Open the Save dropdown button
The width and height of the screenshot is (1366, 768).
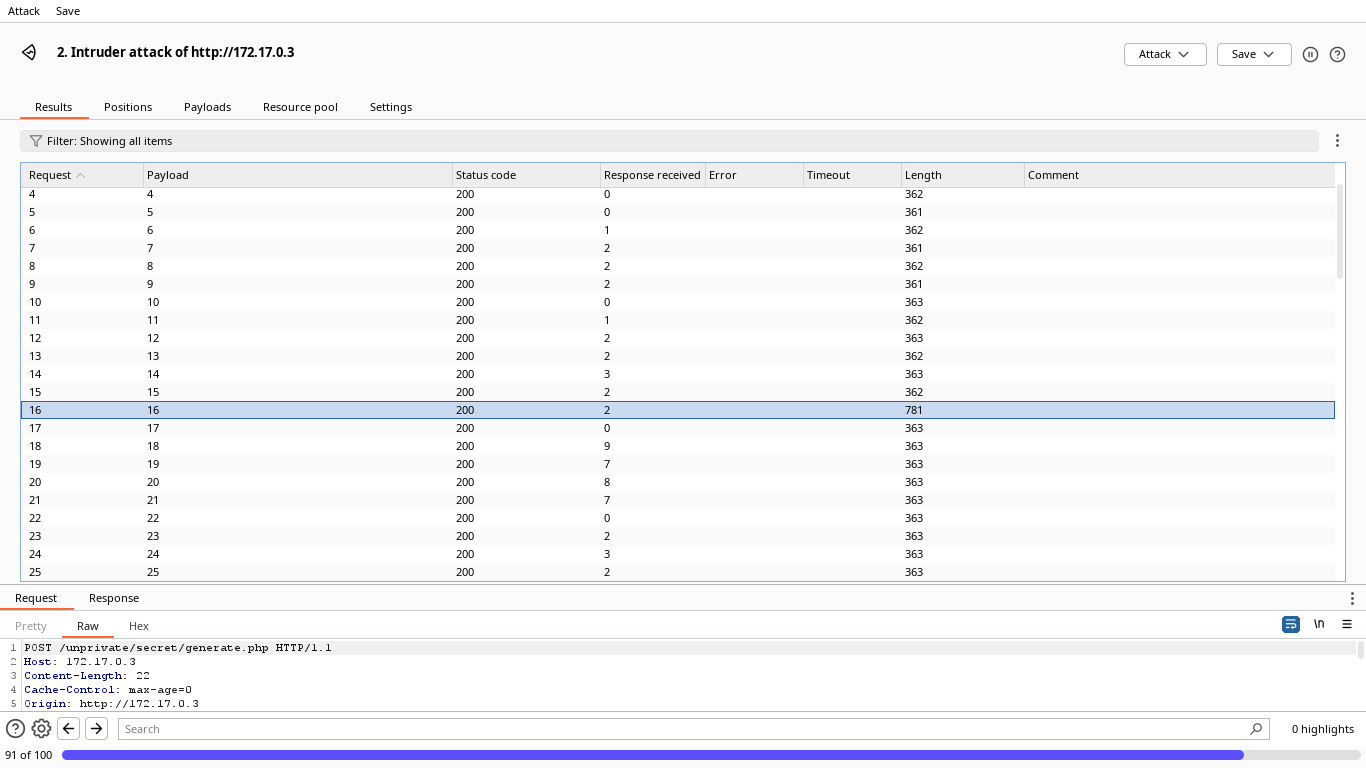tap(1254, 54)
